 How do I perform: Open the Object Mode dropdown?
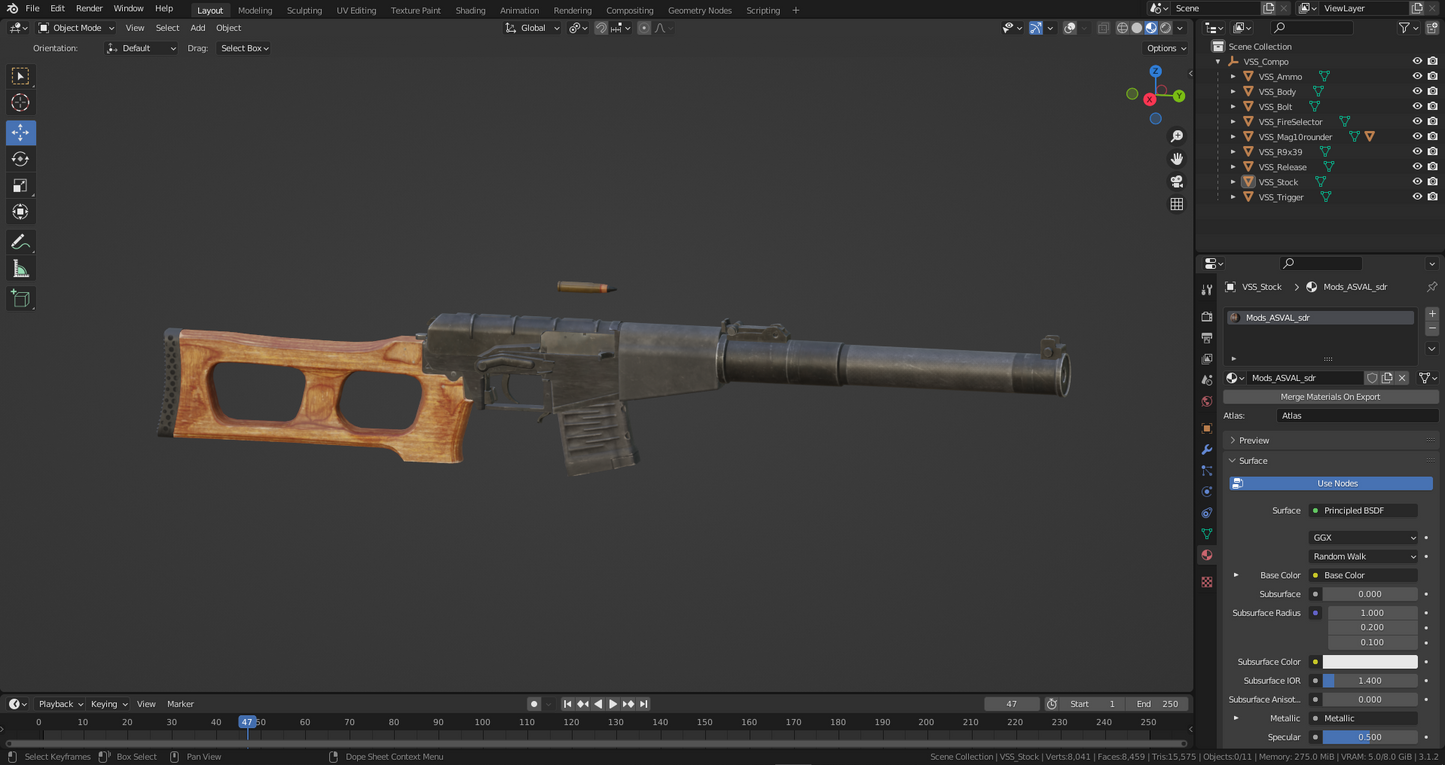[x=76, y=28]
